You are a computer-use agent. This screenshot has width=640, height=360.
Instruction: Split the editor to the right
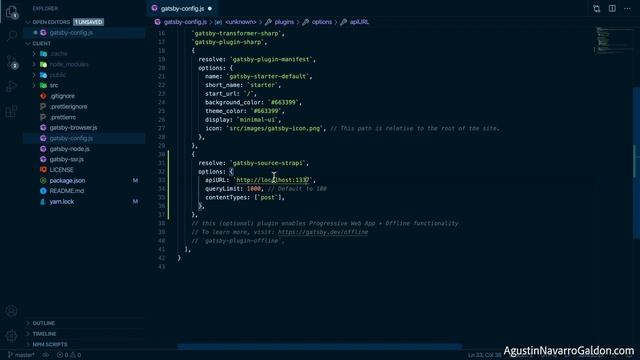(612, 9)
